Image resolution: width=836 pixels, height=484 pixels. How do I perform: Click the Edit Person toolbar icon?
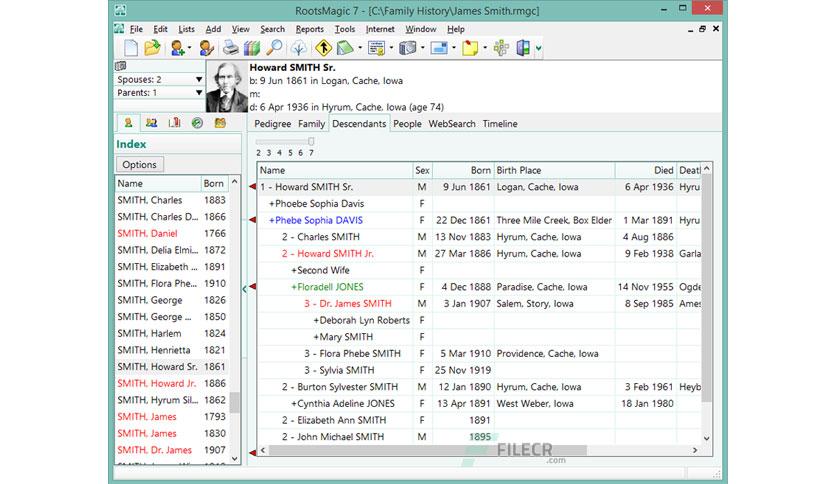(x=206, y=48)
